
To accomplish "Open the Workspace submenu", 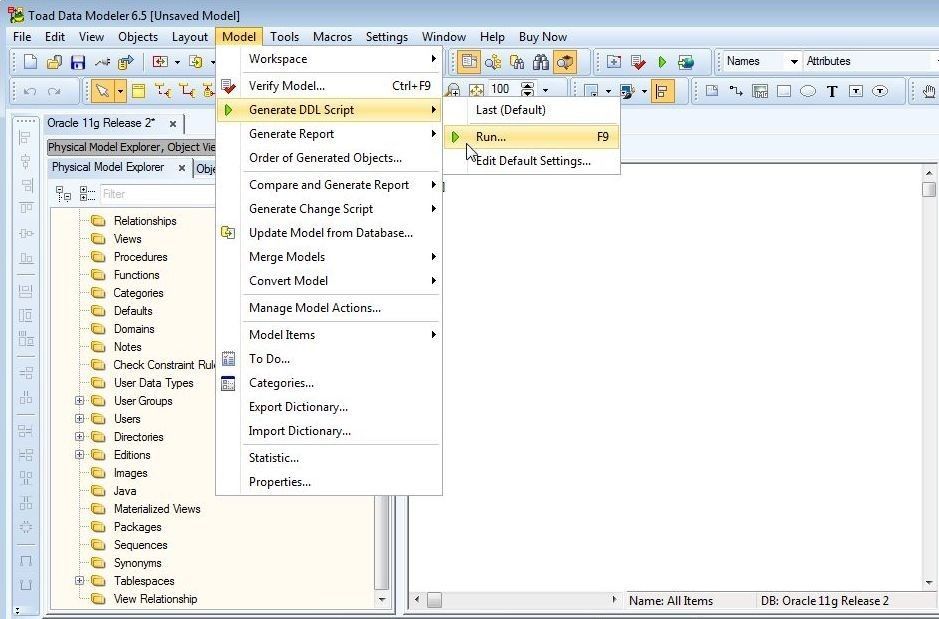I will 329,59.
